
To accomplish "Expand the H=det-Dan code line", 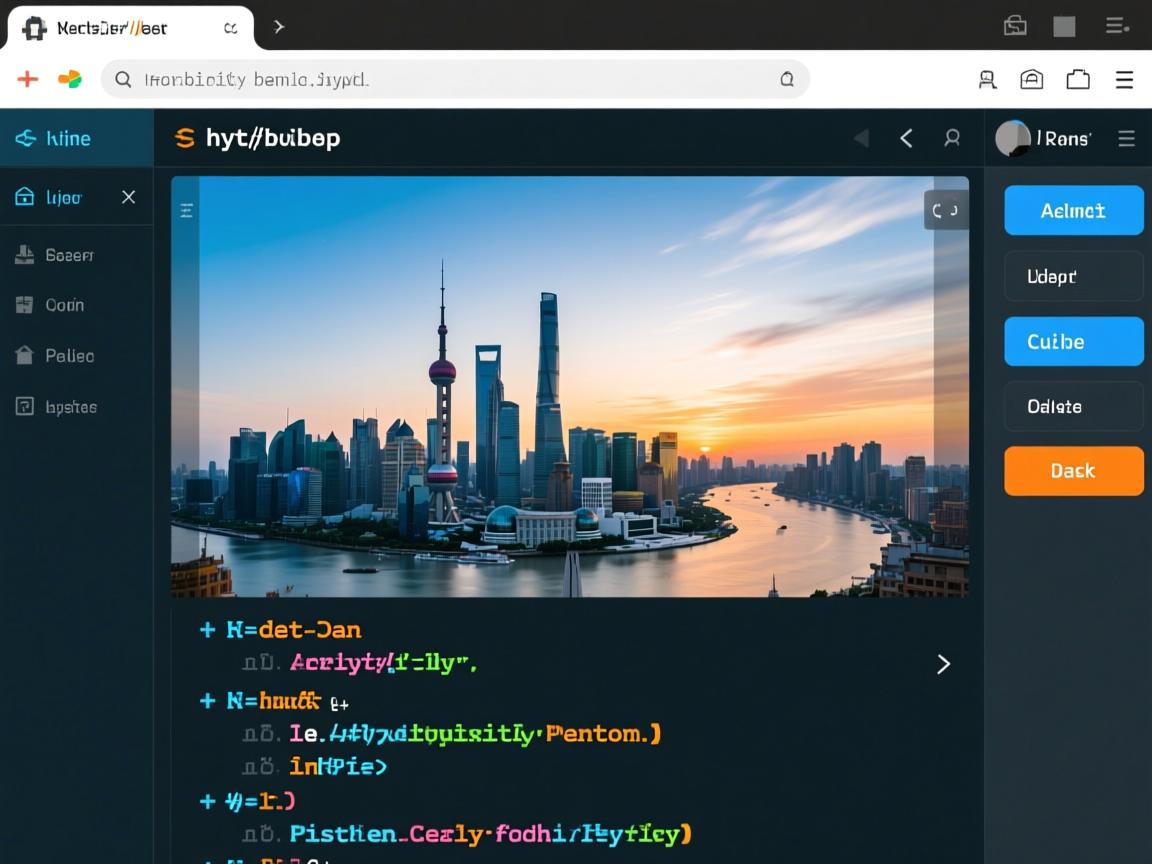I will (208, 630).
